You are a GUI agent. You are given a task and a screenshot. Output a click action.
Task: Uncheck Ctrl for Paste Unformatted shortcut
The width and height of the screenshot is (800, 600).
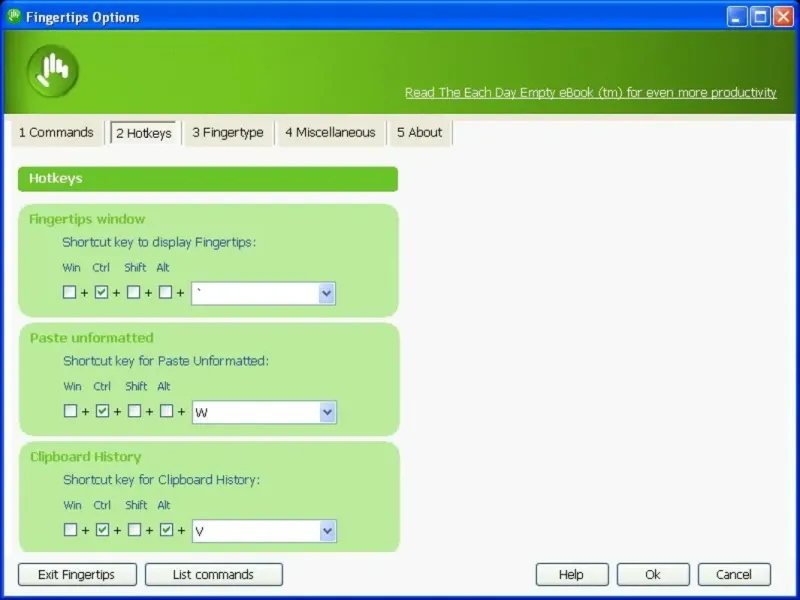(x=102, y=411)
